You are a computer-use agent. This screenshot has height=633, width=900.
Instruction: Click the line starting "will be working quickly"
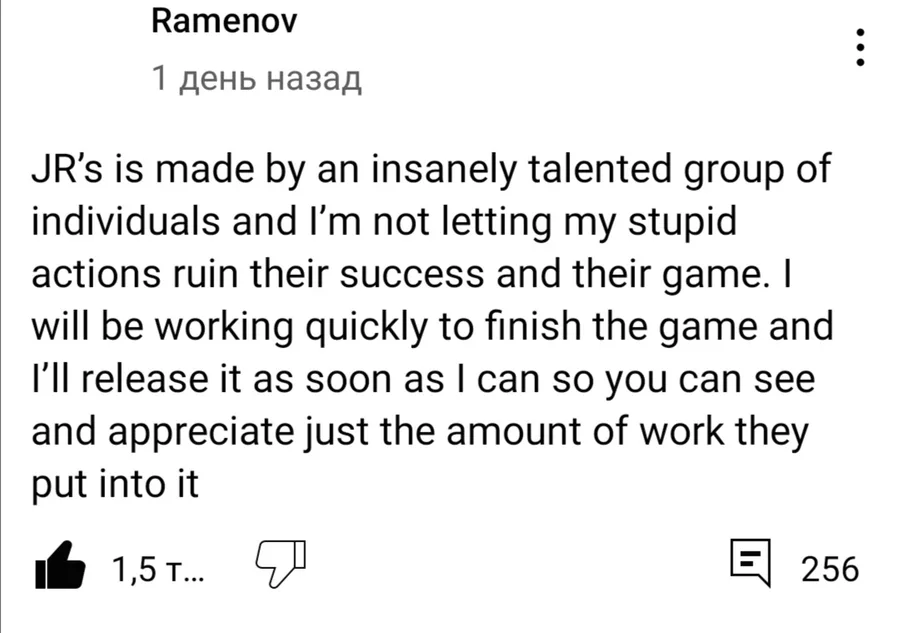[432, 327]
